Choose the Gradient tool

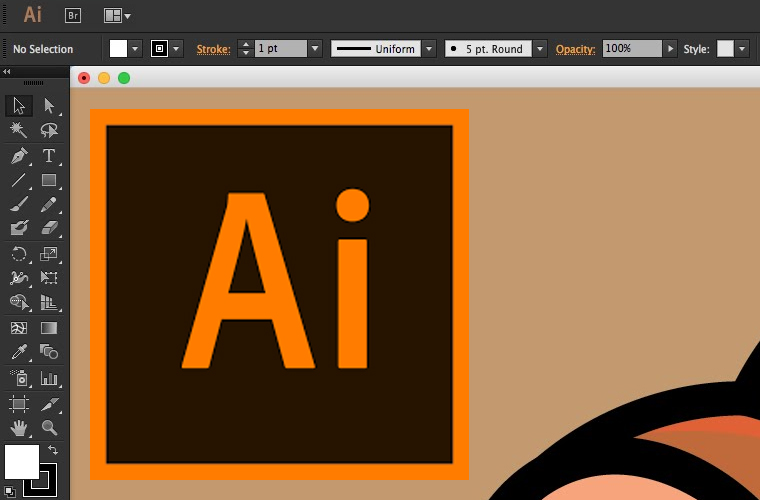point(49,328)
